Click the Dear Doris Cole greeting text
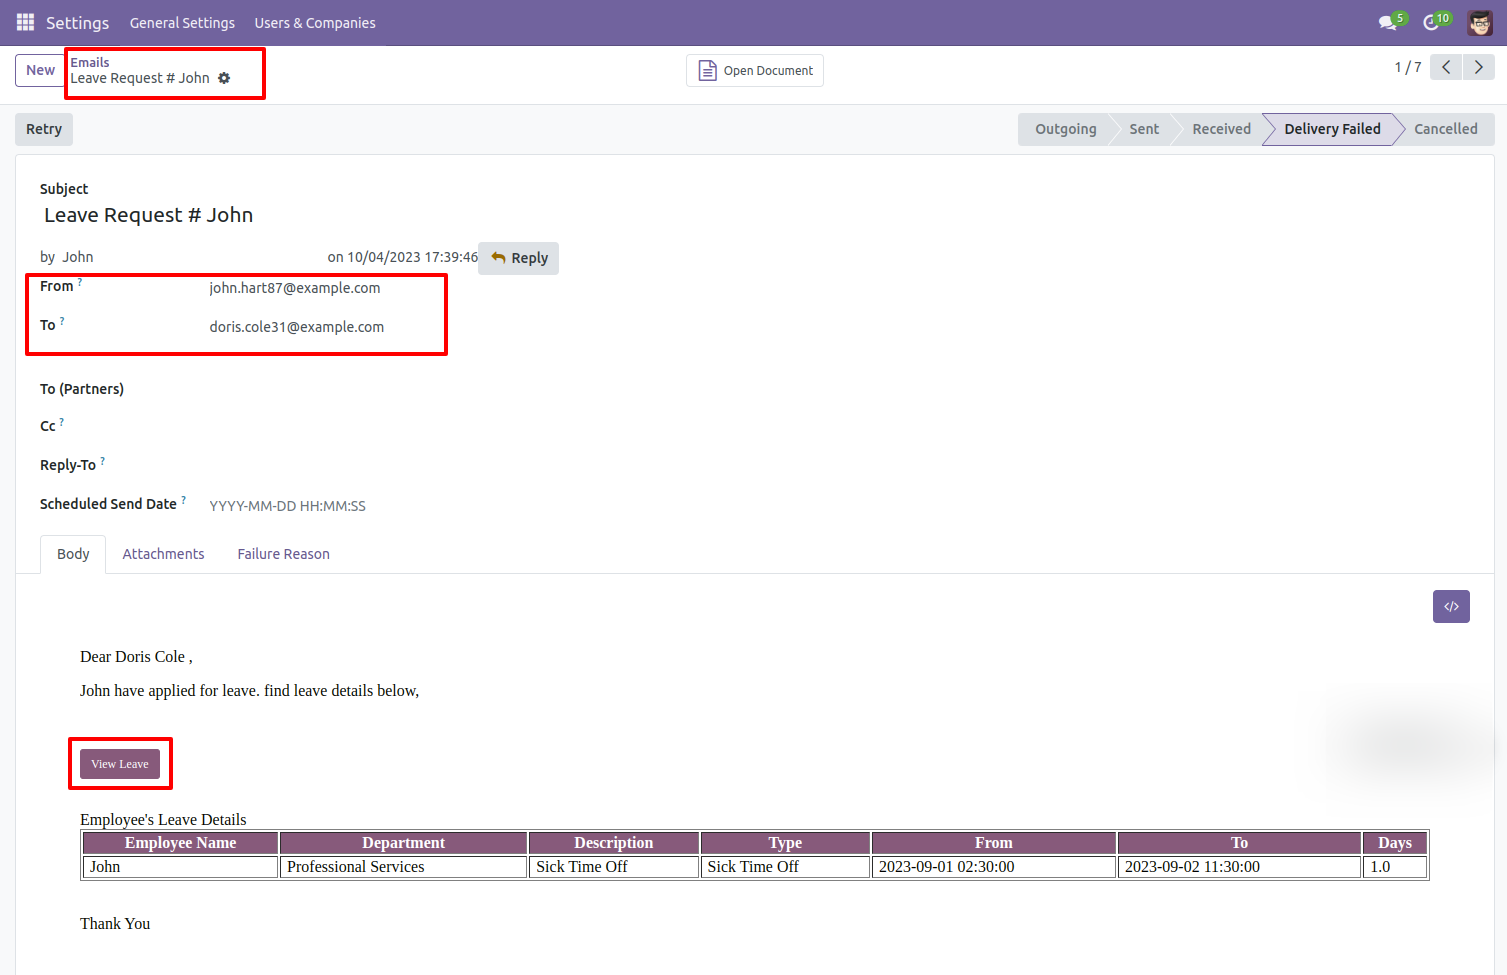 tap(136, 657)
